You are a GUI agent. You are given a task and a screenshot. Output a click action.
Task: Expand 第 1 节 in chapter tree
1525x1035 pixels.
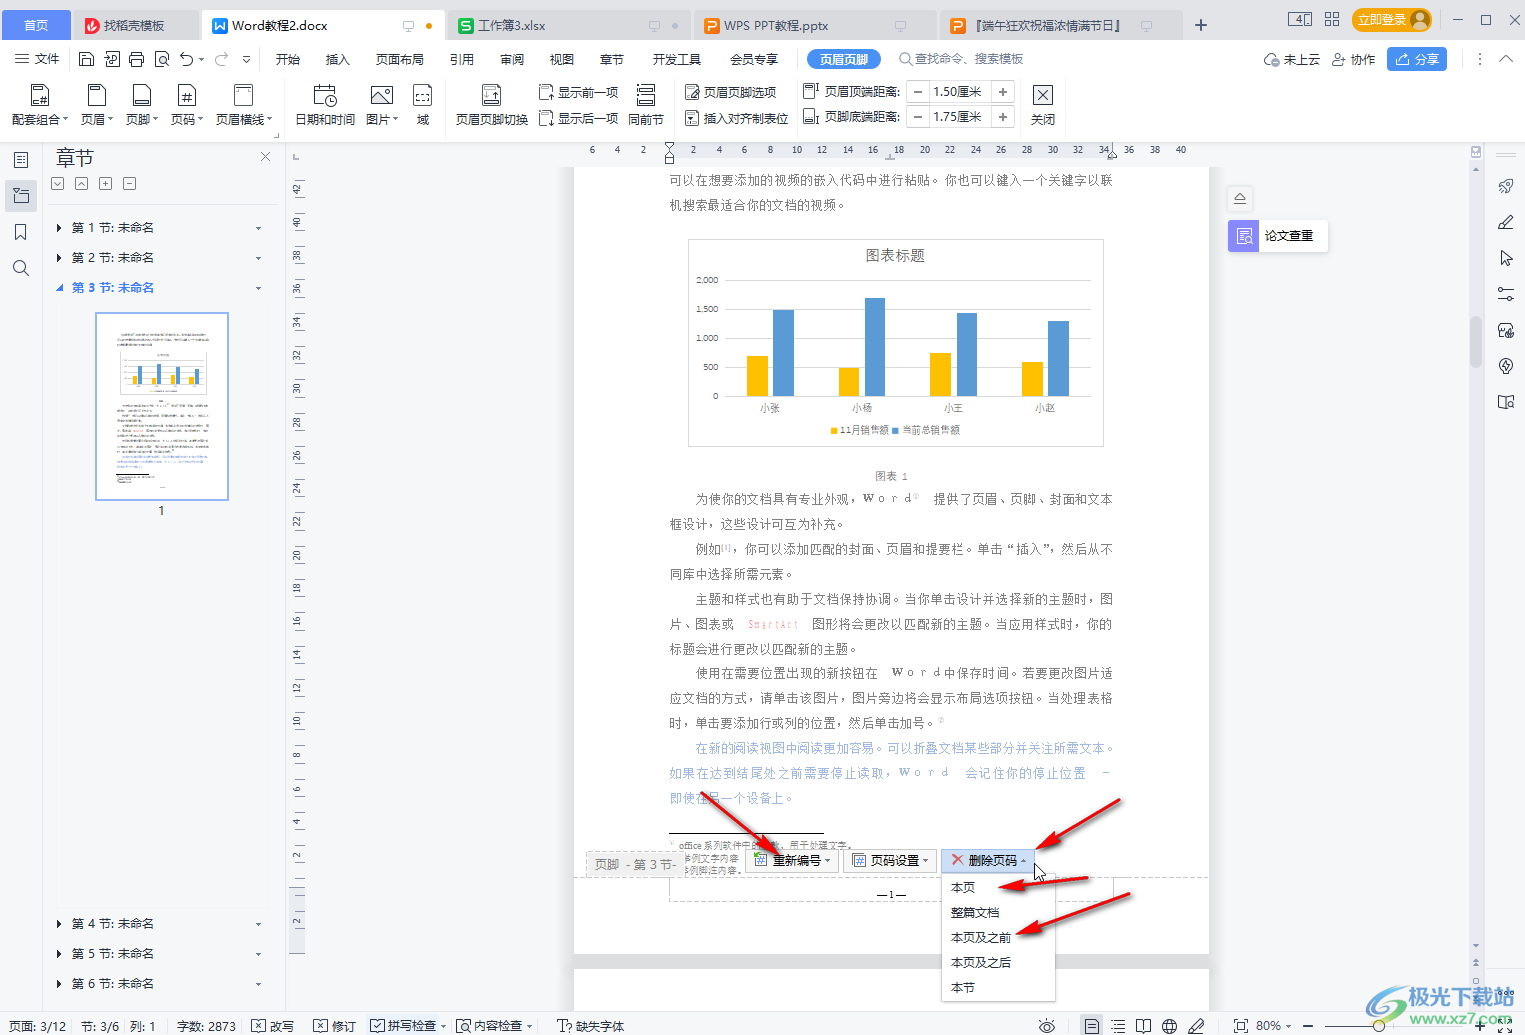click(59, 228)
